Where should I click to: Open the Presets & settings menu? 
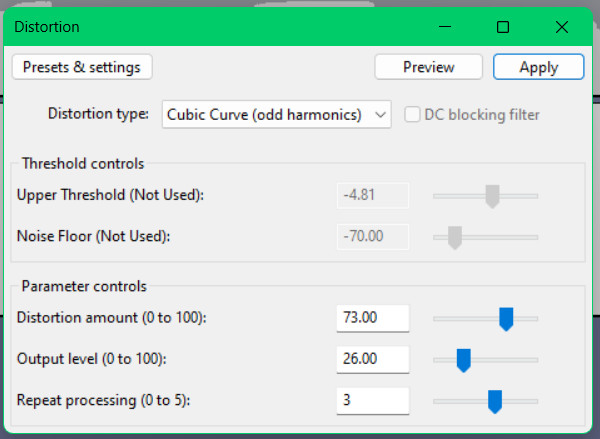(x=82, y=67)
